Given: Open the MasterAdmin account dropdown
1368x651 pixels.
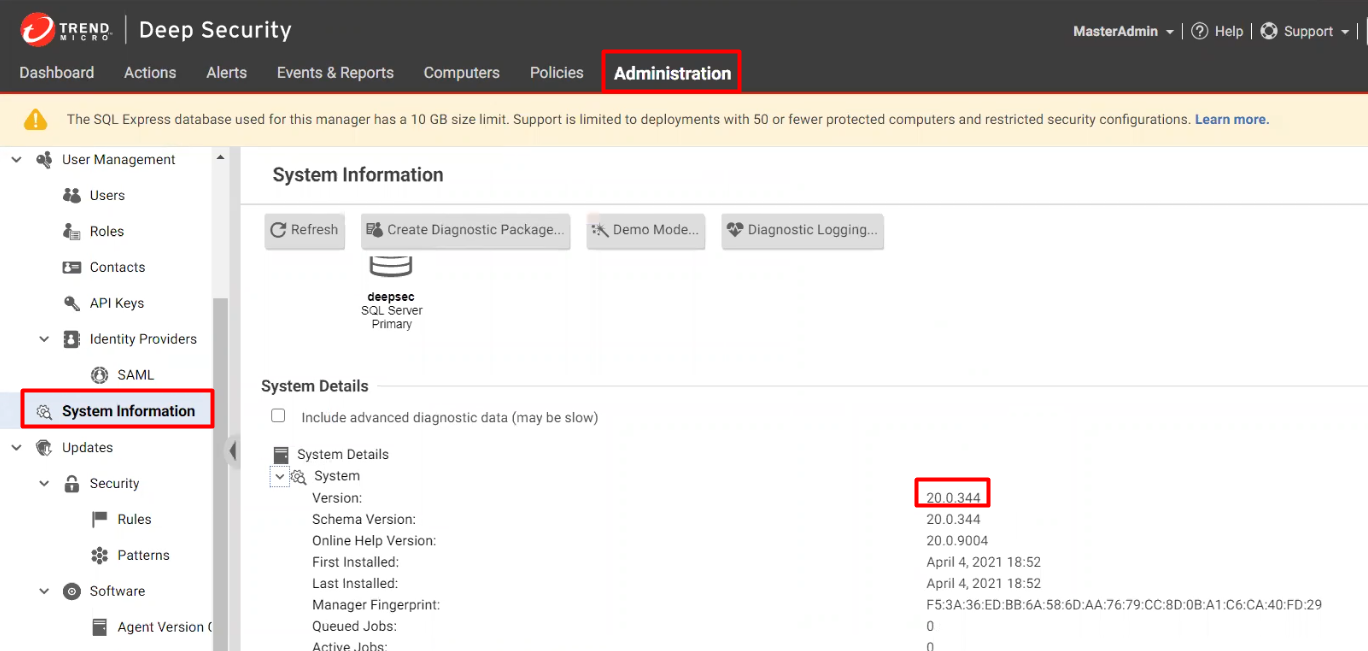Looking at the screenshot, I should pyautogui.click(x=1123, y=31).
